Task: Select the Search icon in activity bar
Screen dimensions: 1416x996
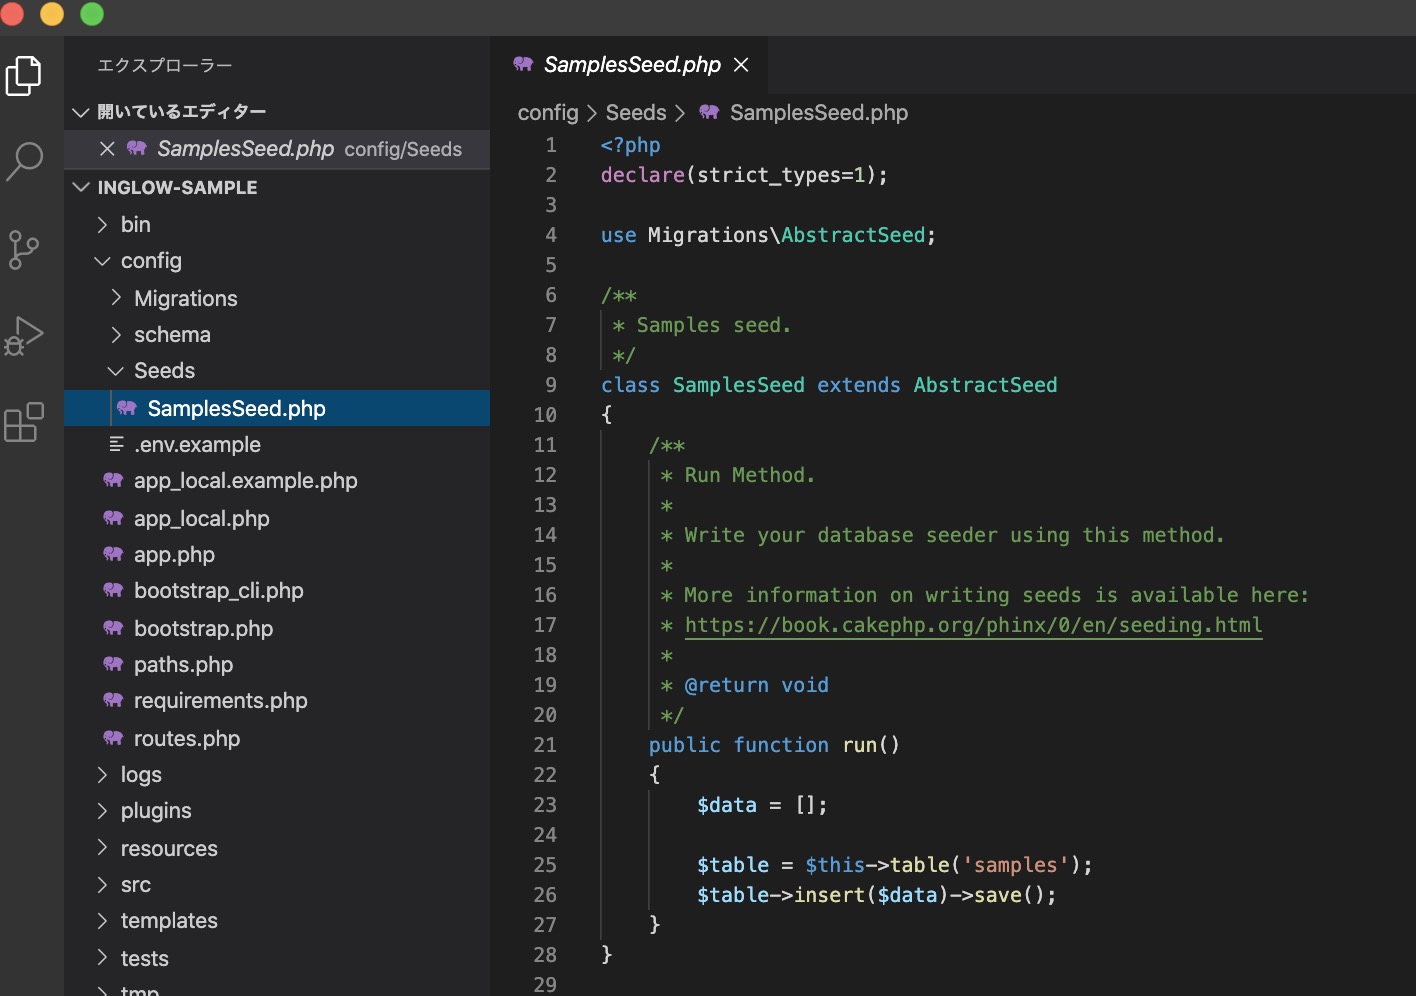Action: point(25,161)
